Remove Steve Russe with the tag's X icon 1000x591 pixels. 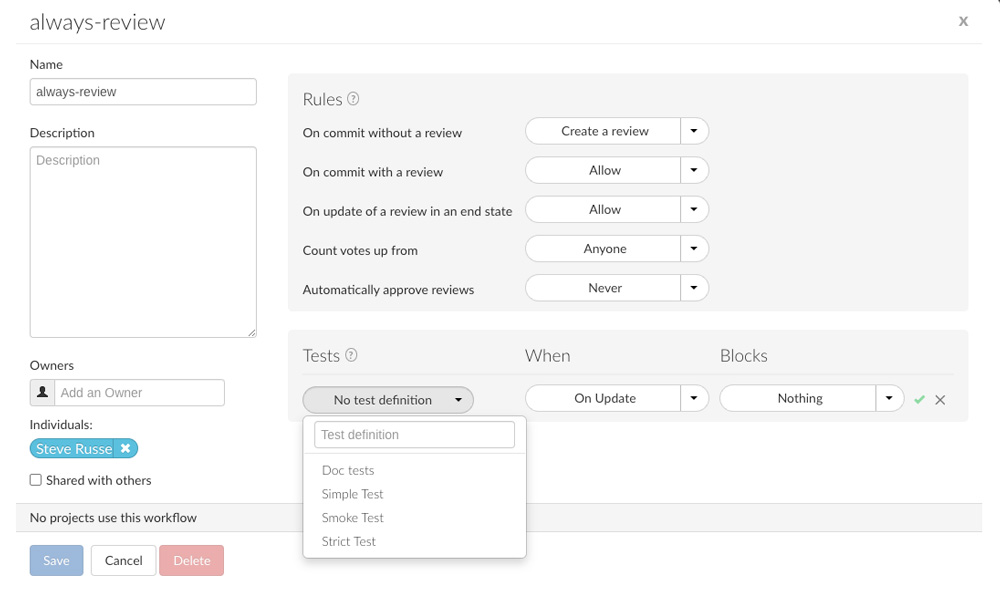coord(125,448)
